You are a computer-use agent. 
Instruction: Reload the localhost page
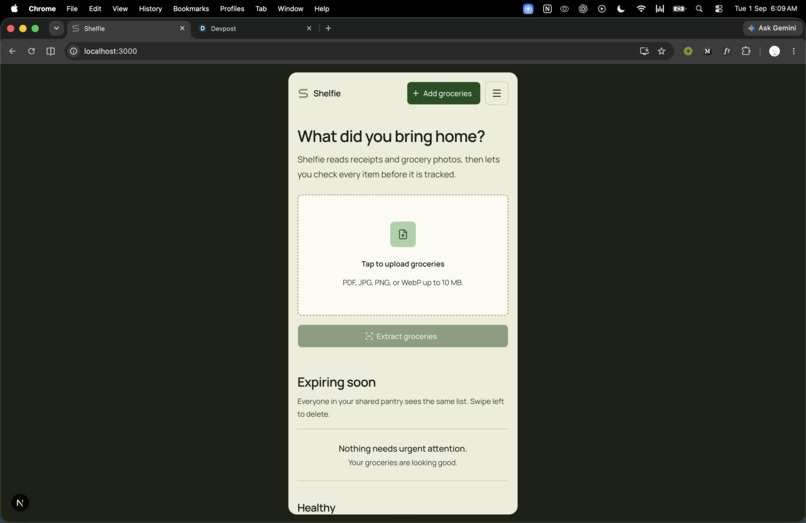[31, 51]
